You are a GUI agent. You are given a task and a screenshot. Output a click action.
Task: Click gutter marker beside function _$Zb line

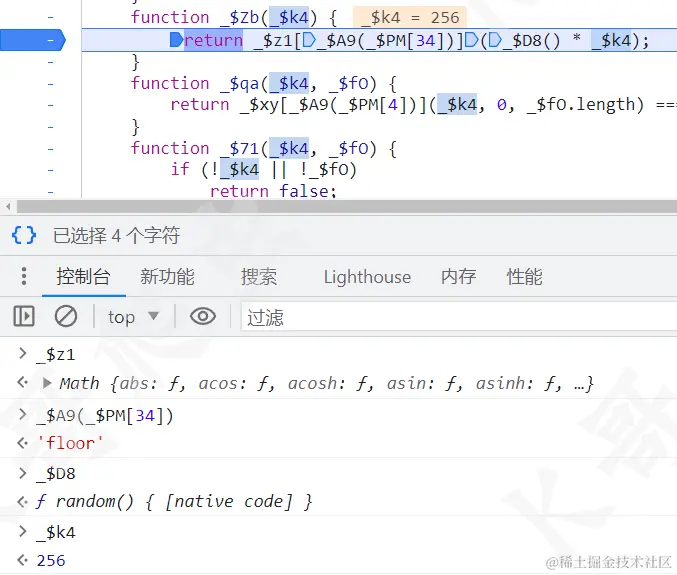[x=51, y=18]
